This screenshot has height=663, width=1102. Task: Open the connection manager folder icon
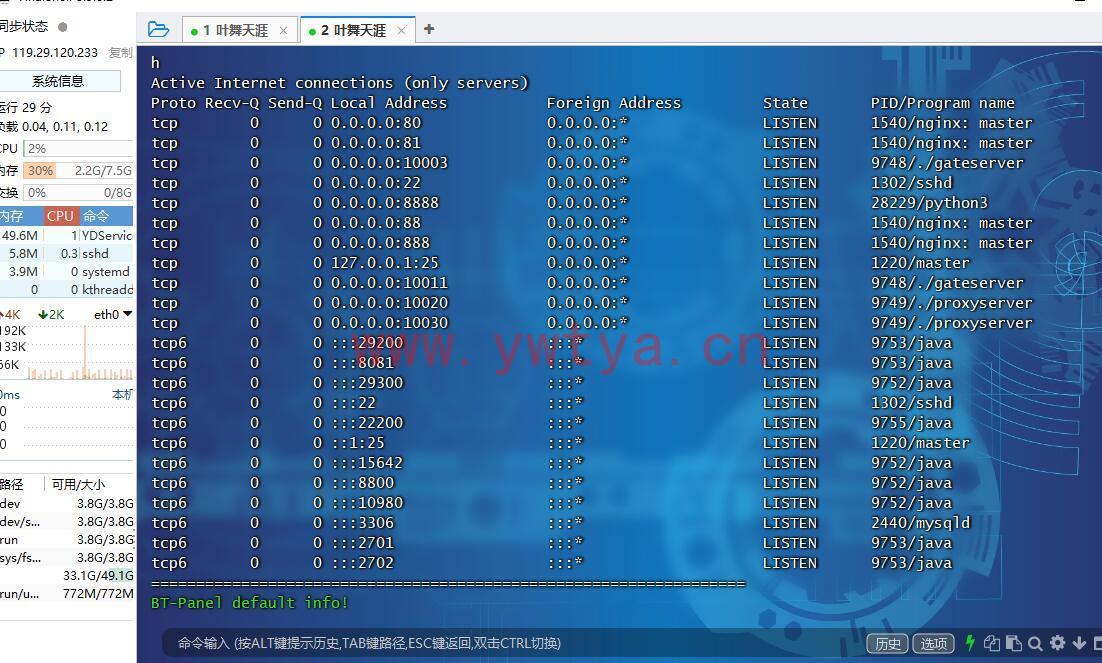coord(158,30)
